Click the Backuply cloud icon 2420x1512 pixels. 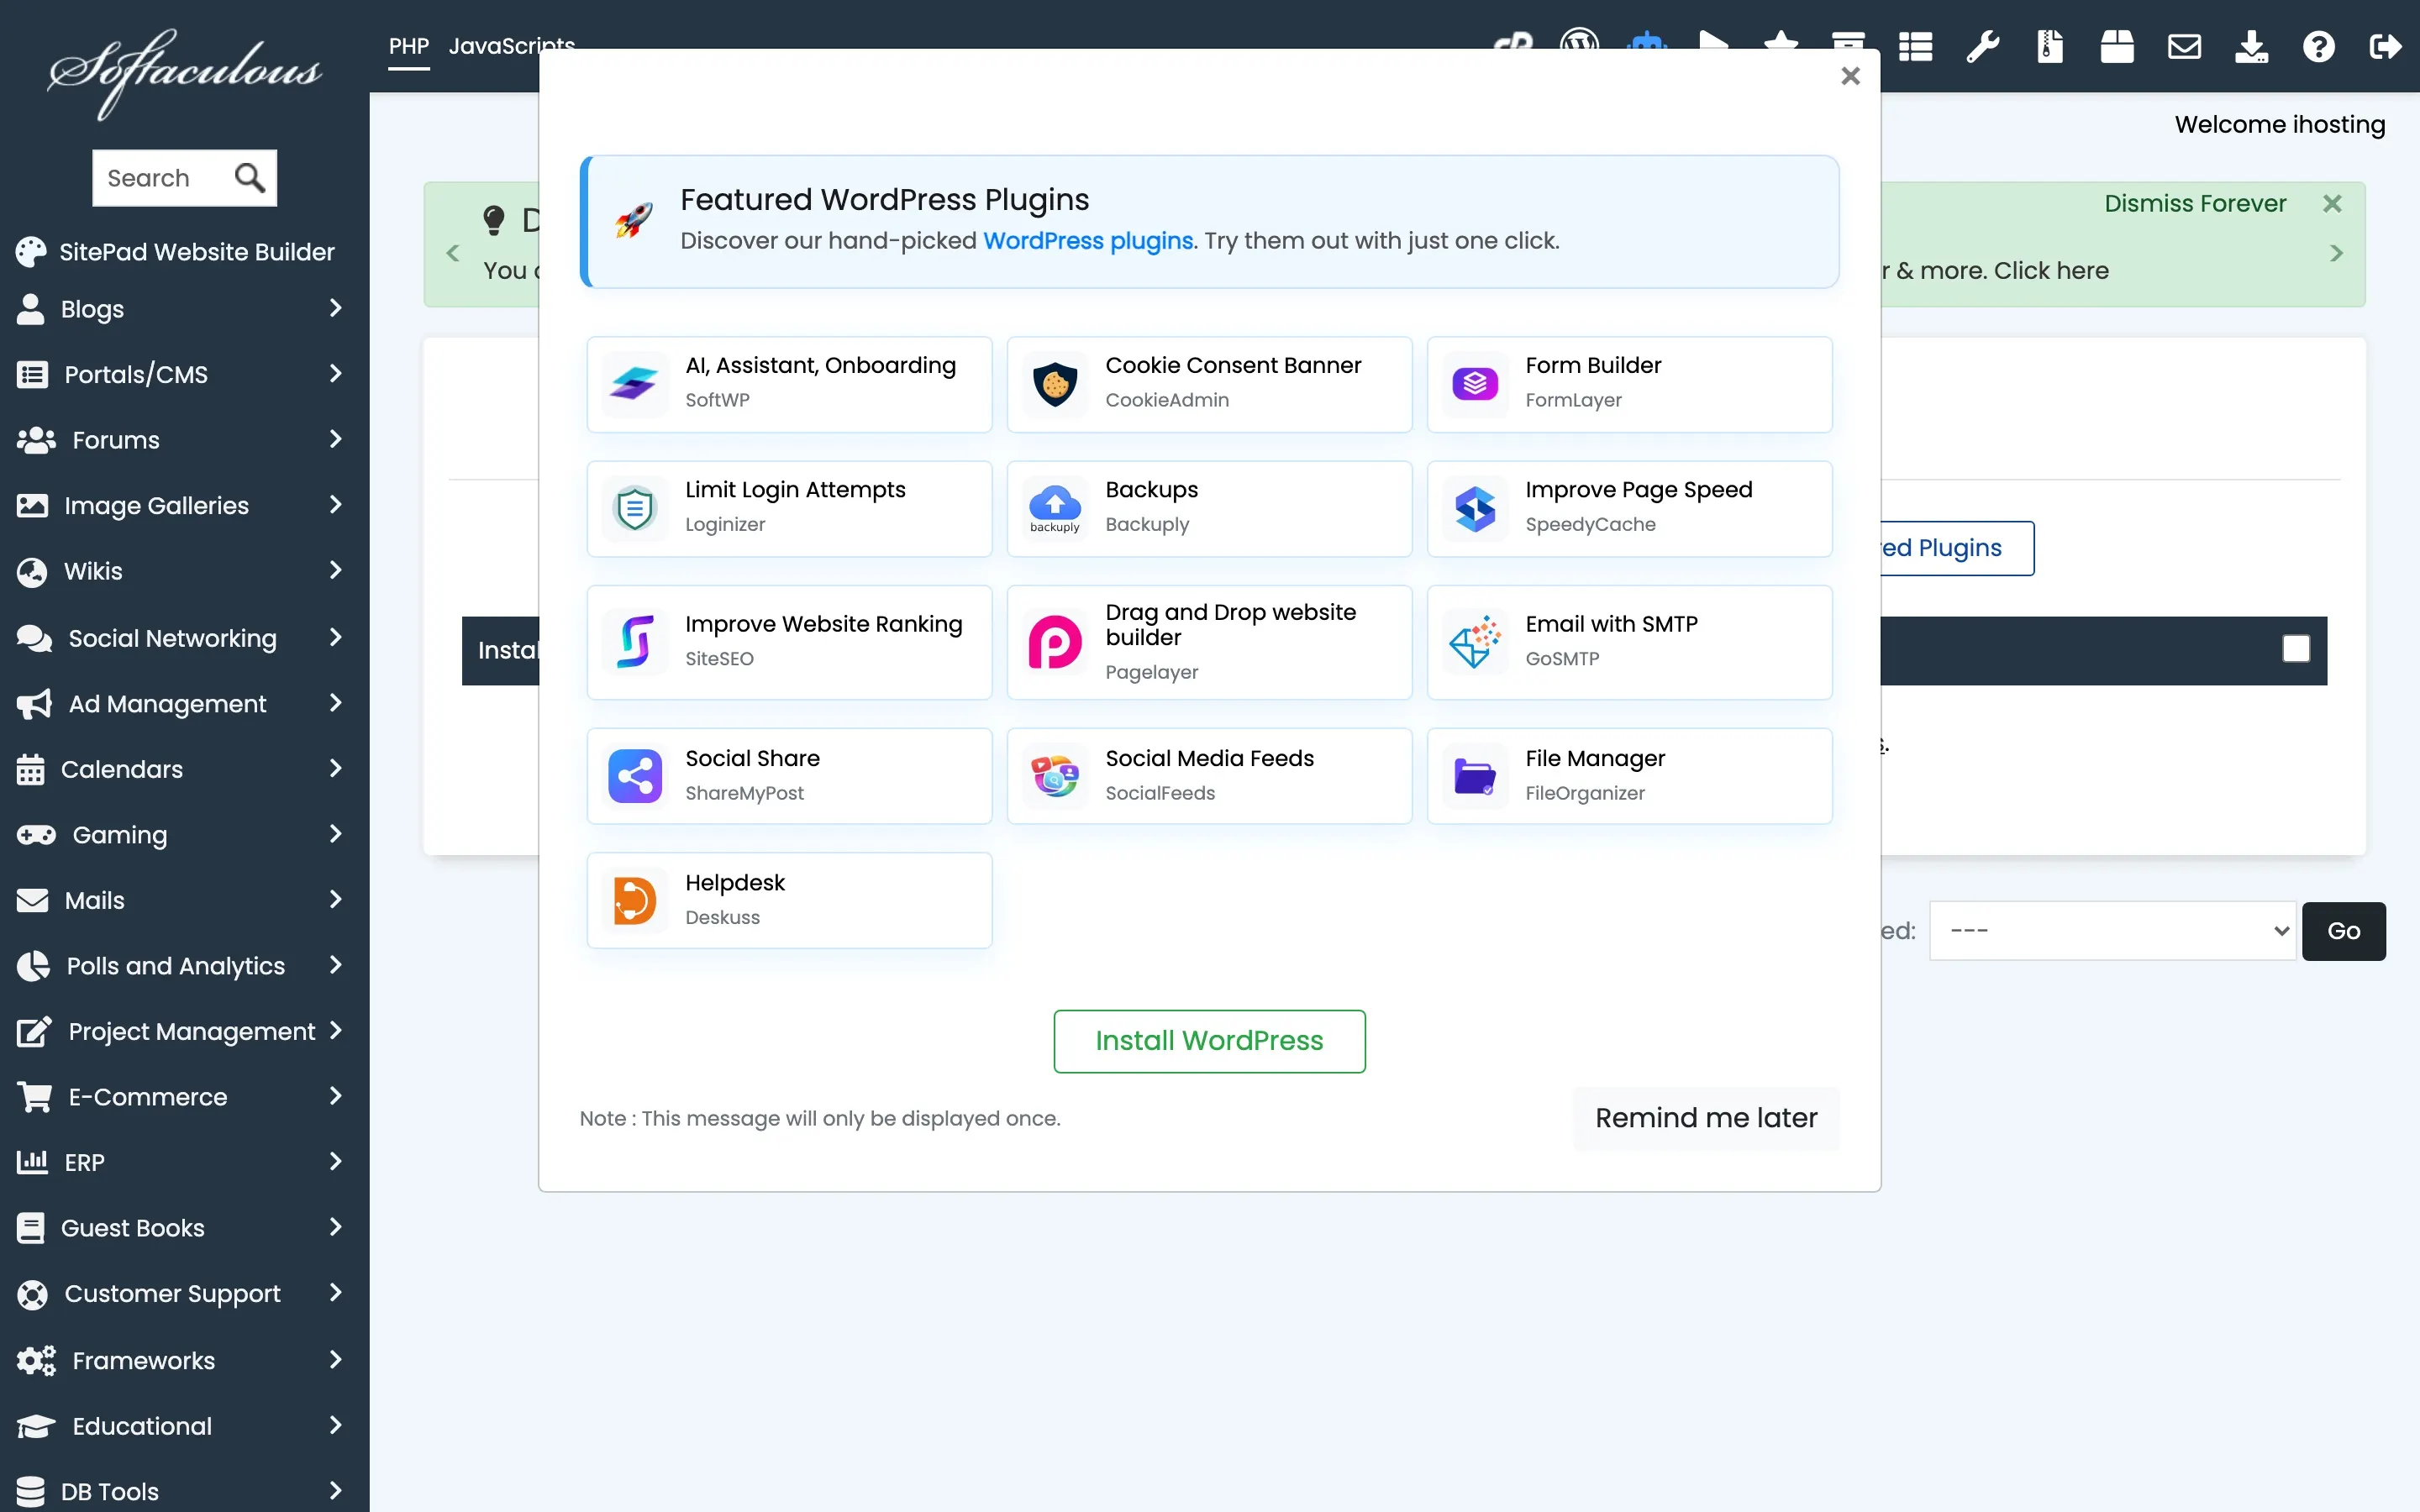pyautogui.click(x=1054, y=508)
